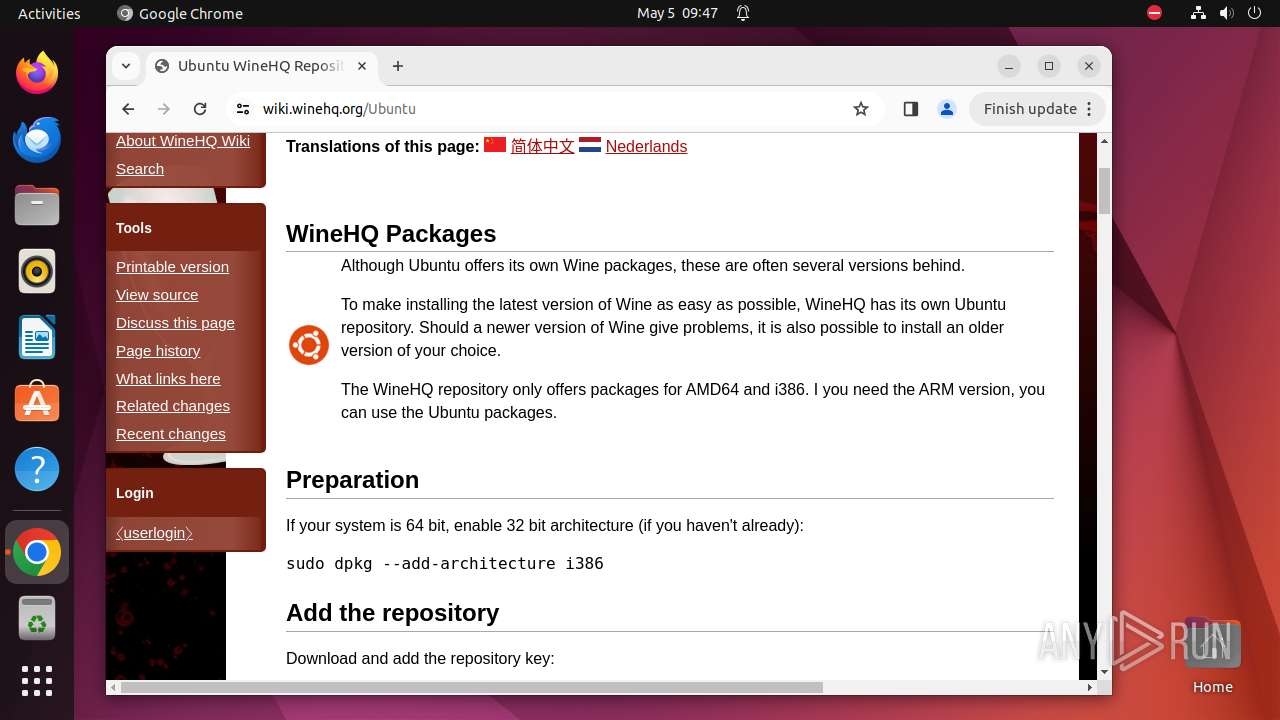Screen dimensions: 1280x720
Task: Open the Related changes link
Action: [173, 406]
